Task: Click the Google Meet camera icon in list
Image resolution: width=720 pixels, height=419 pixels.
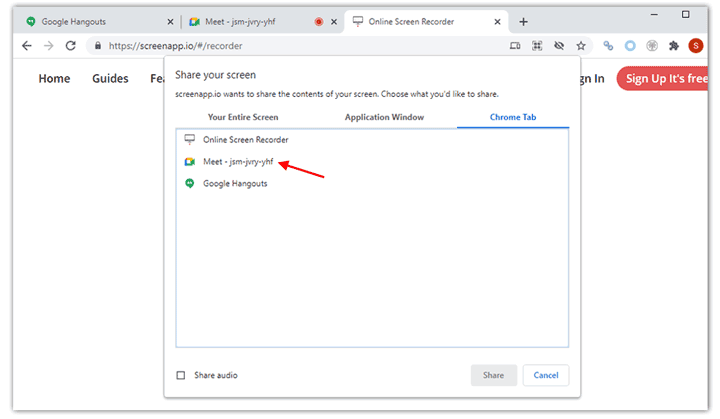Action: pyautogui.click(x=190, y=162)
